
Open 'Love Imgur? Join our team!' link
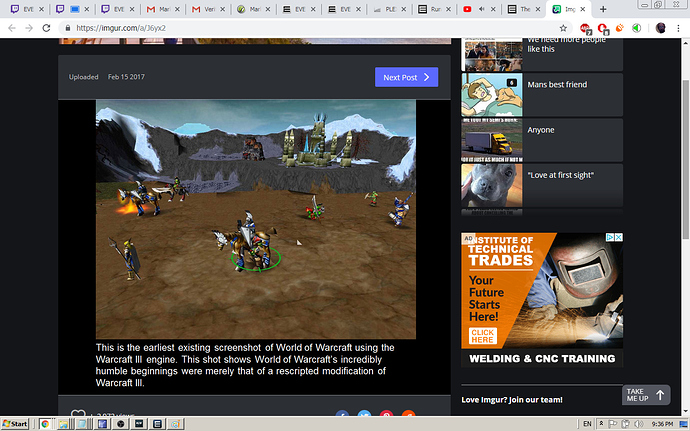pos(512,400)
